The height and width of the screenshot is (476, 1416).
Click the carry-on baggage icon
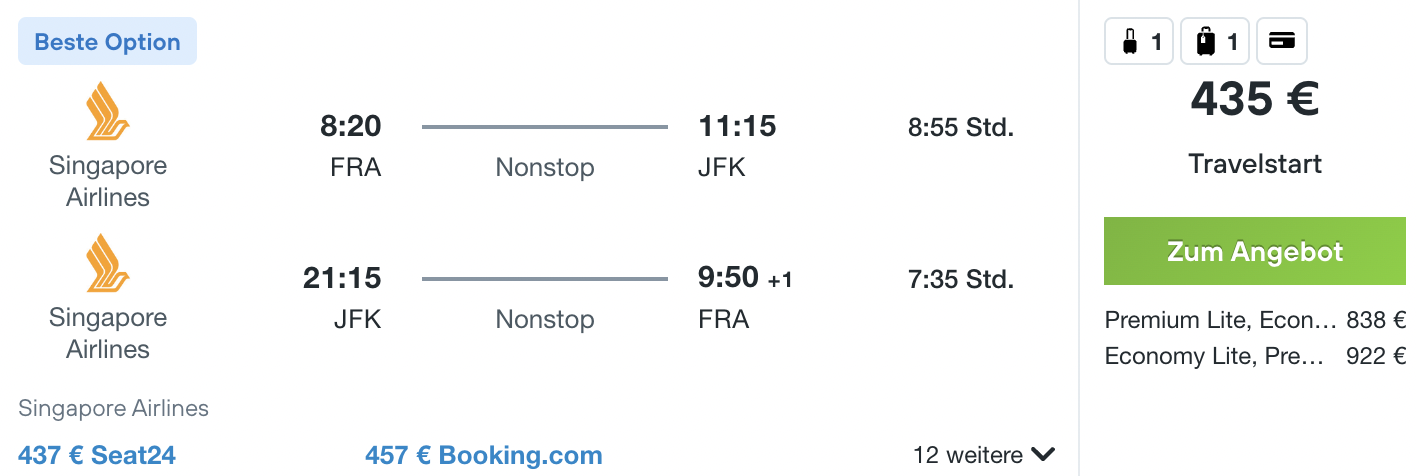(1138, 42)
